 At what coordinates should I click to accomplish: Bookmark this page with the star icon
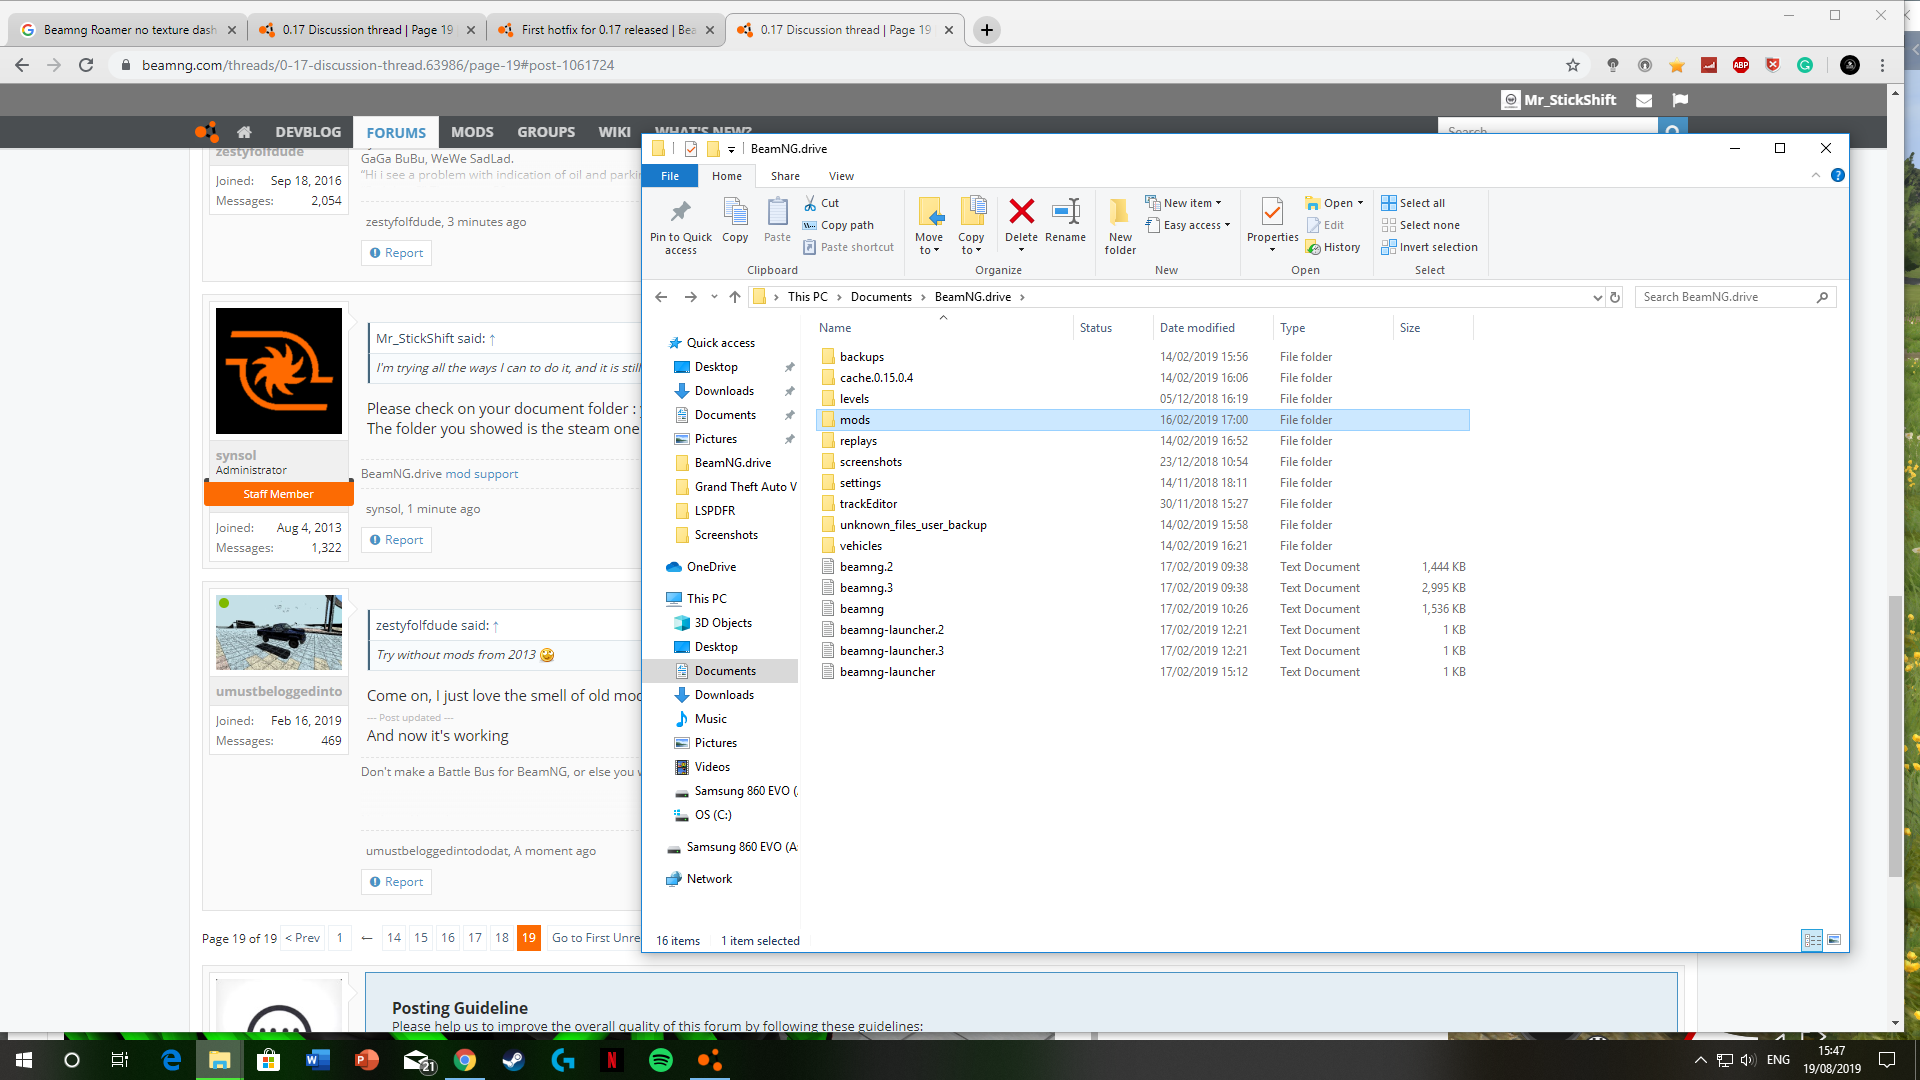click(x=1573, y=65)
